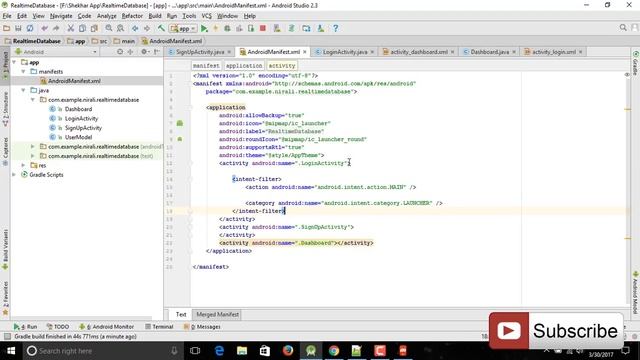The width and height of the screenshot is (640, 360).
Task: Click the Make Project hammer icon
Action: (x=161, y=28)
